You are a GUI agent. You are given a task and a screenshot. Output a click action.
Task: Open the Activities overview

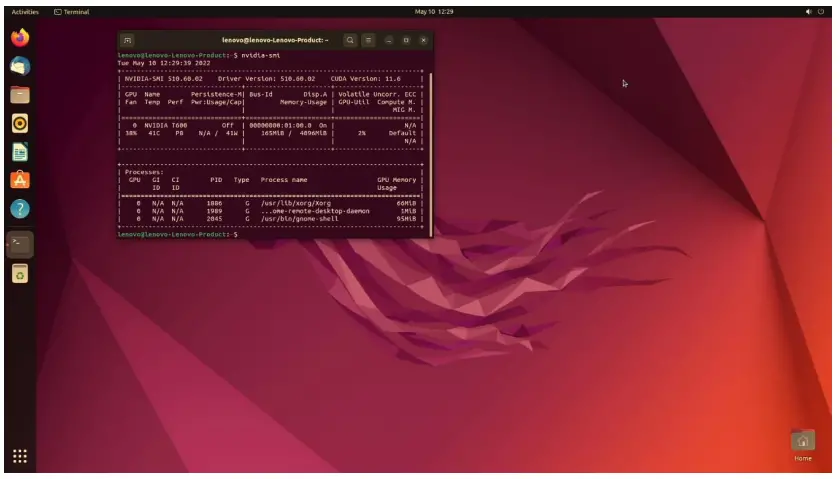25,12
